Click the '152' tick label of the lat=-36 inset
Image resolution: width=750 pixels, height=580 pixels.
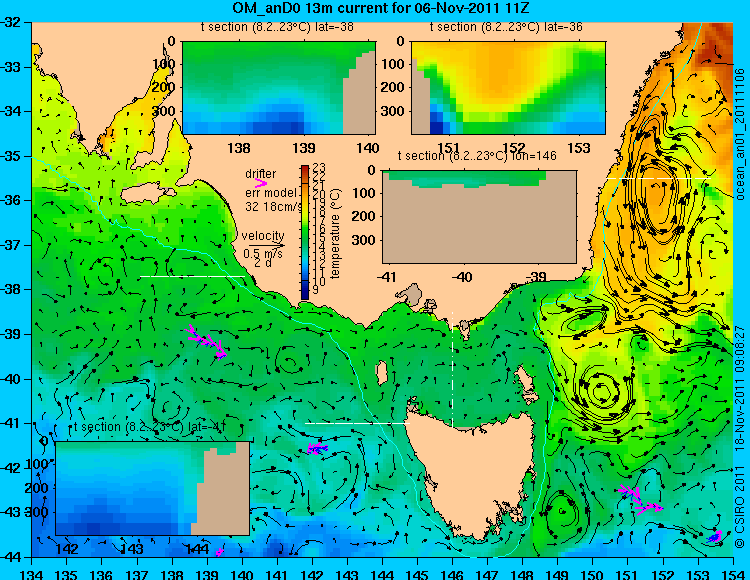tap(514, 148)
